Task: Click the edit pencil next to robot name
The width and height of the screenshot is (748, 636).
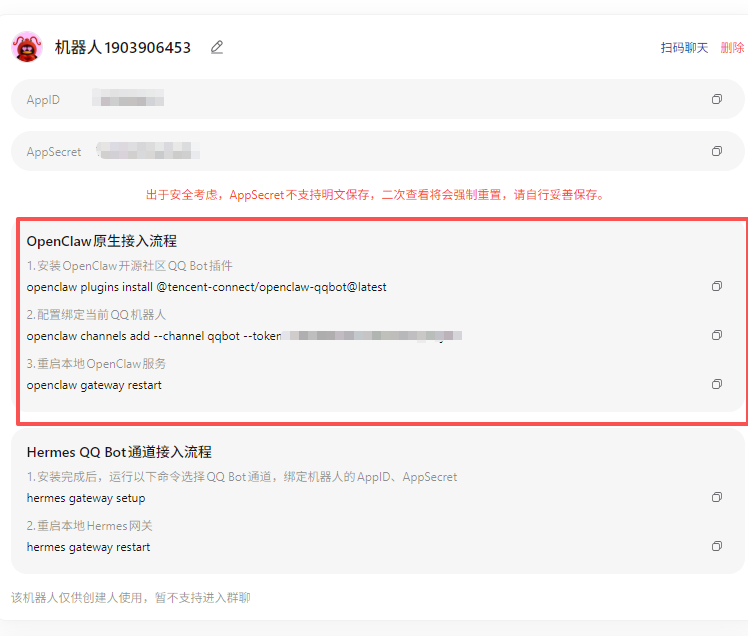Action: 217,47
